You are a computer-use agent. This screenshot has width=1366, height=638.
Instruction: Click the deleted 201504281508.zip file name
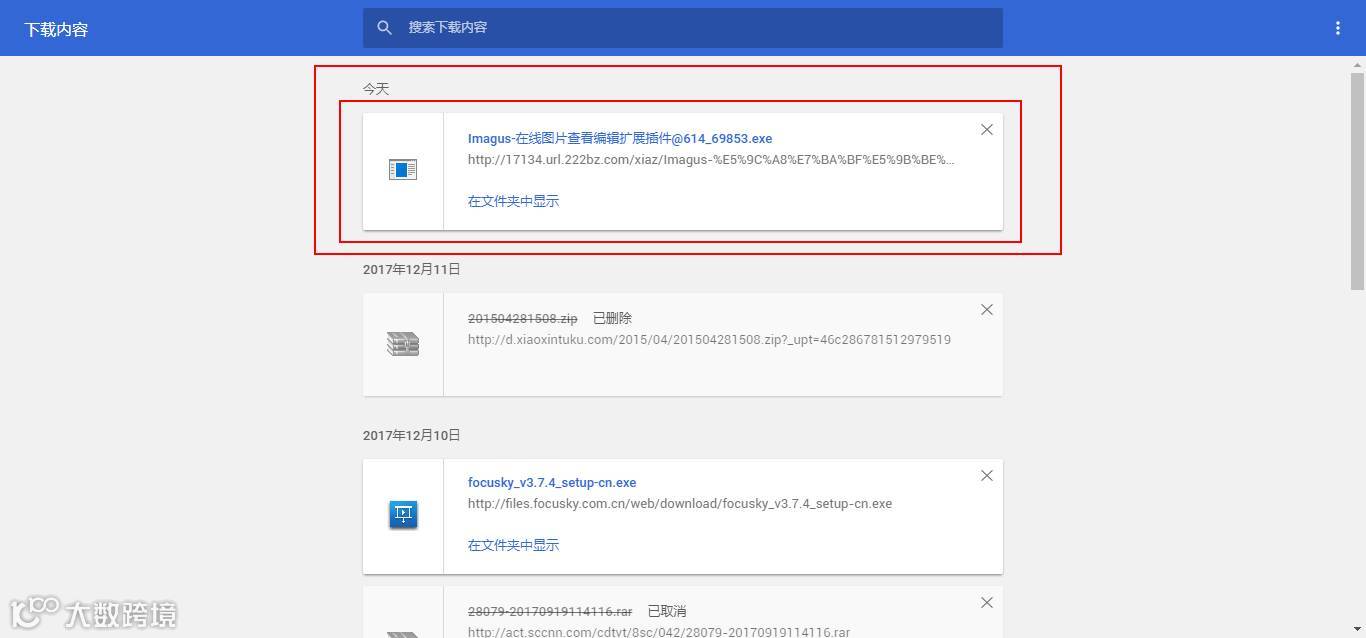pos(522,319)
